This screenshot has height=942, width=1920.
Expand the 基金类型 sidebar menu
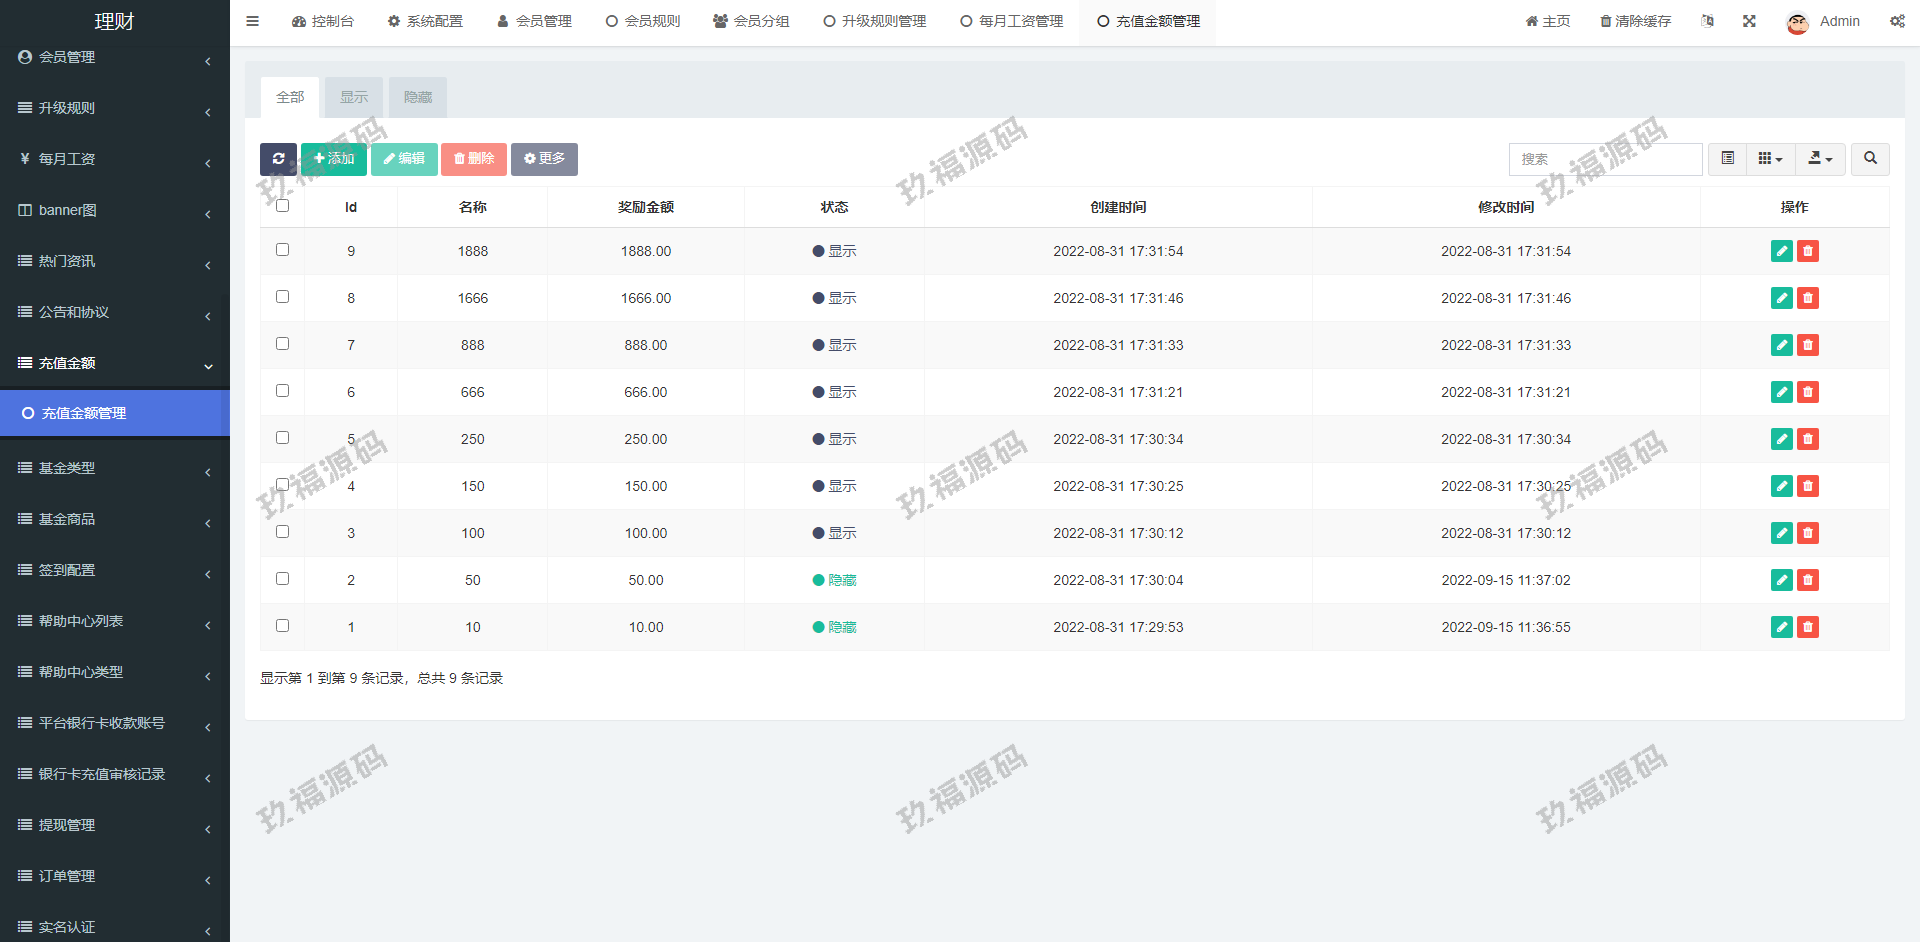tap(114, 468)
